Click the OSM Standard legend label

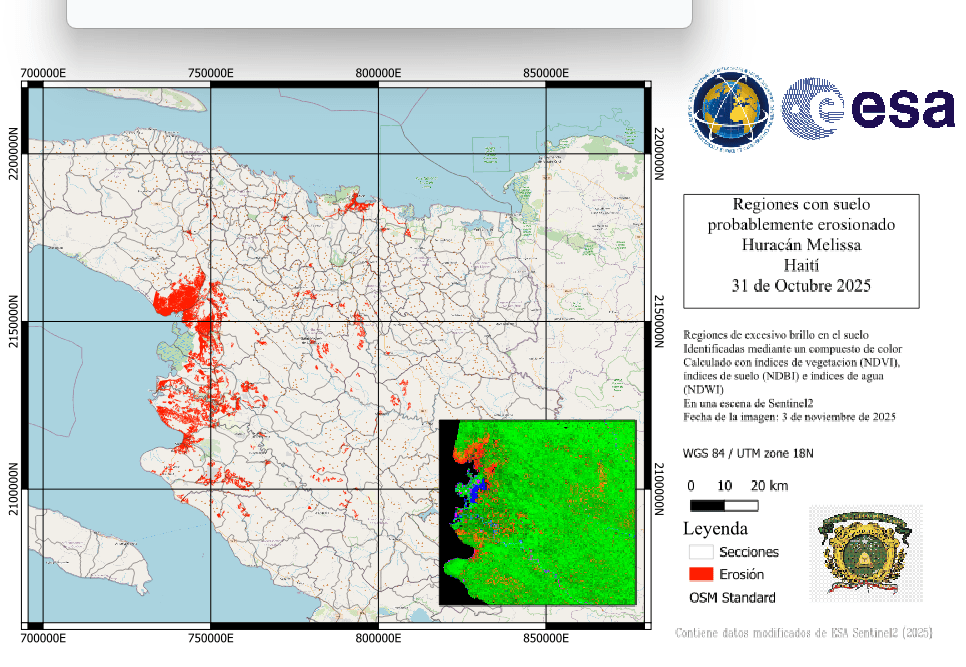point(731,598)
